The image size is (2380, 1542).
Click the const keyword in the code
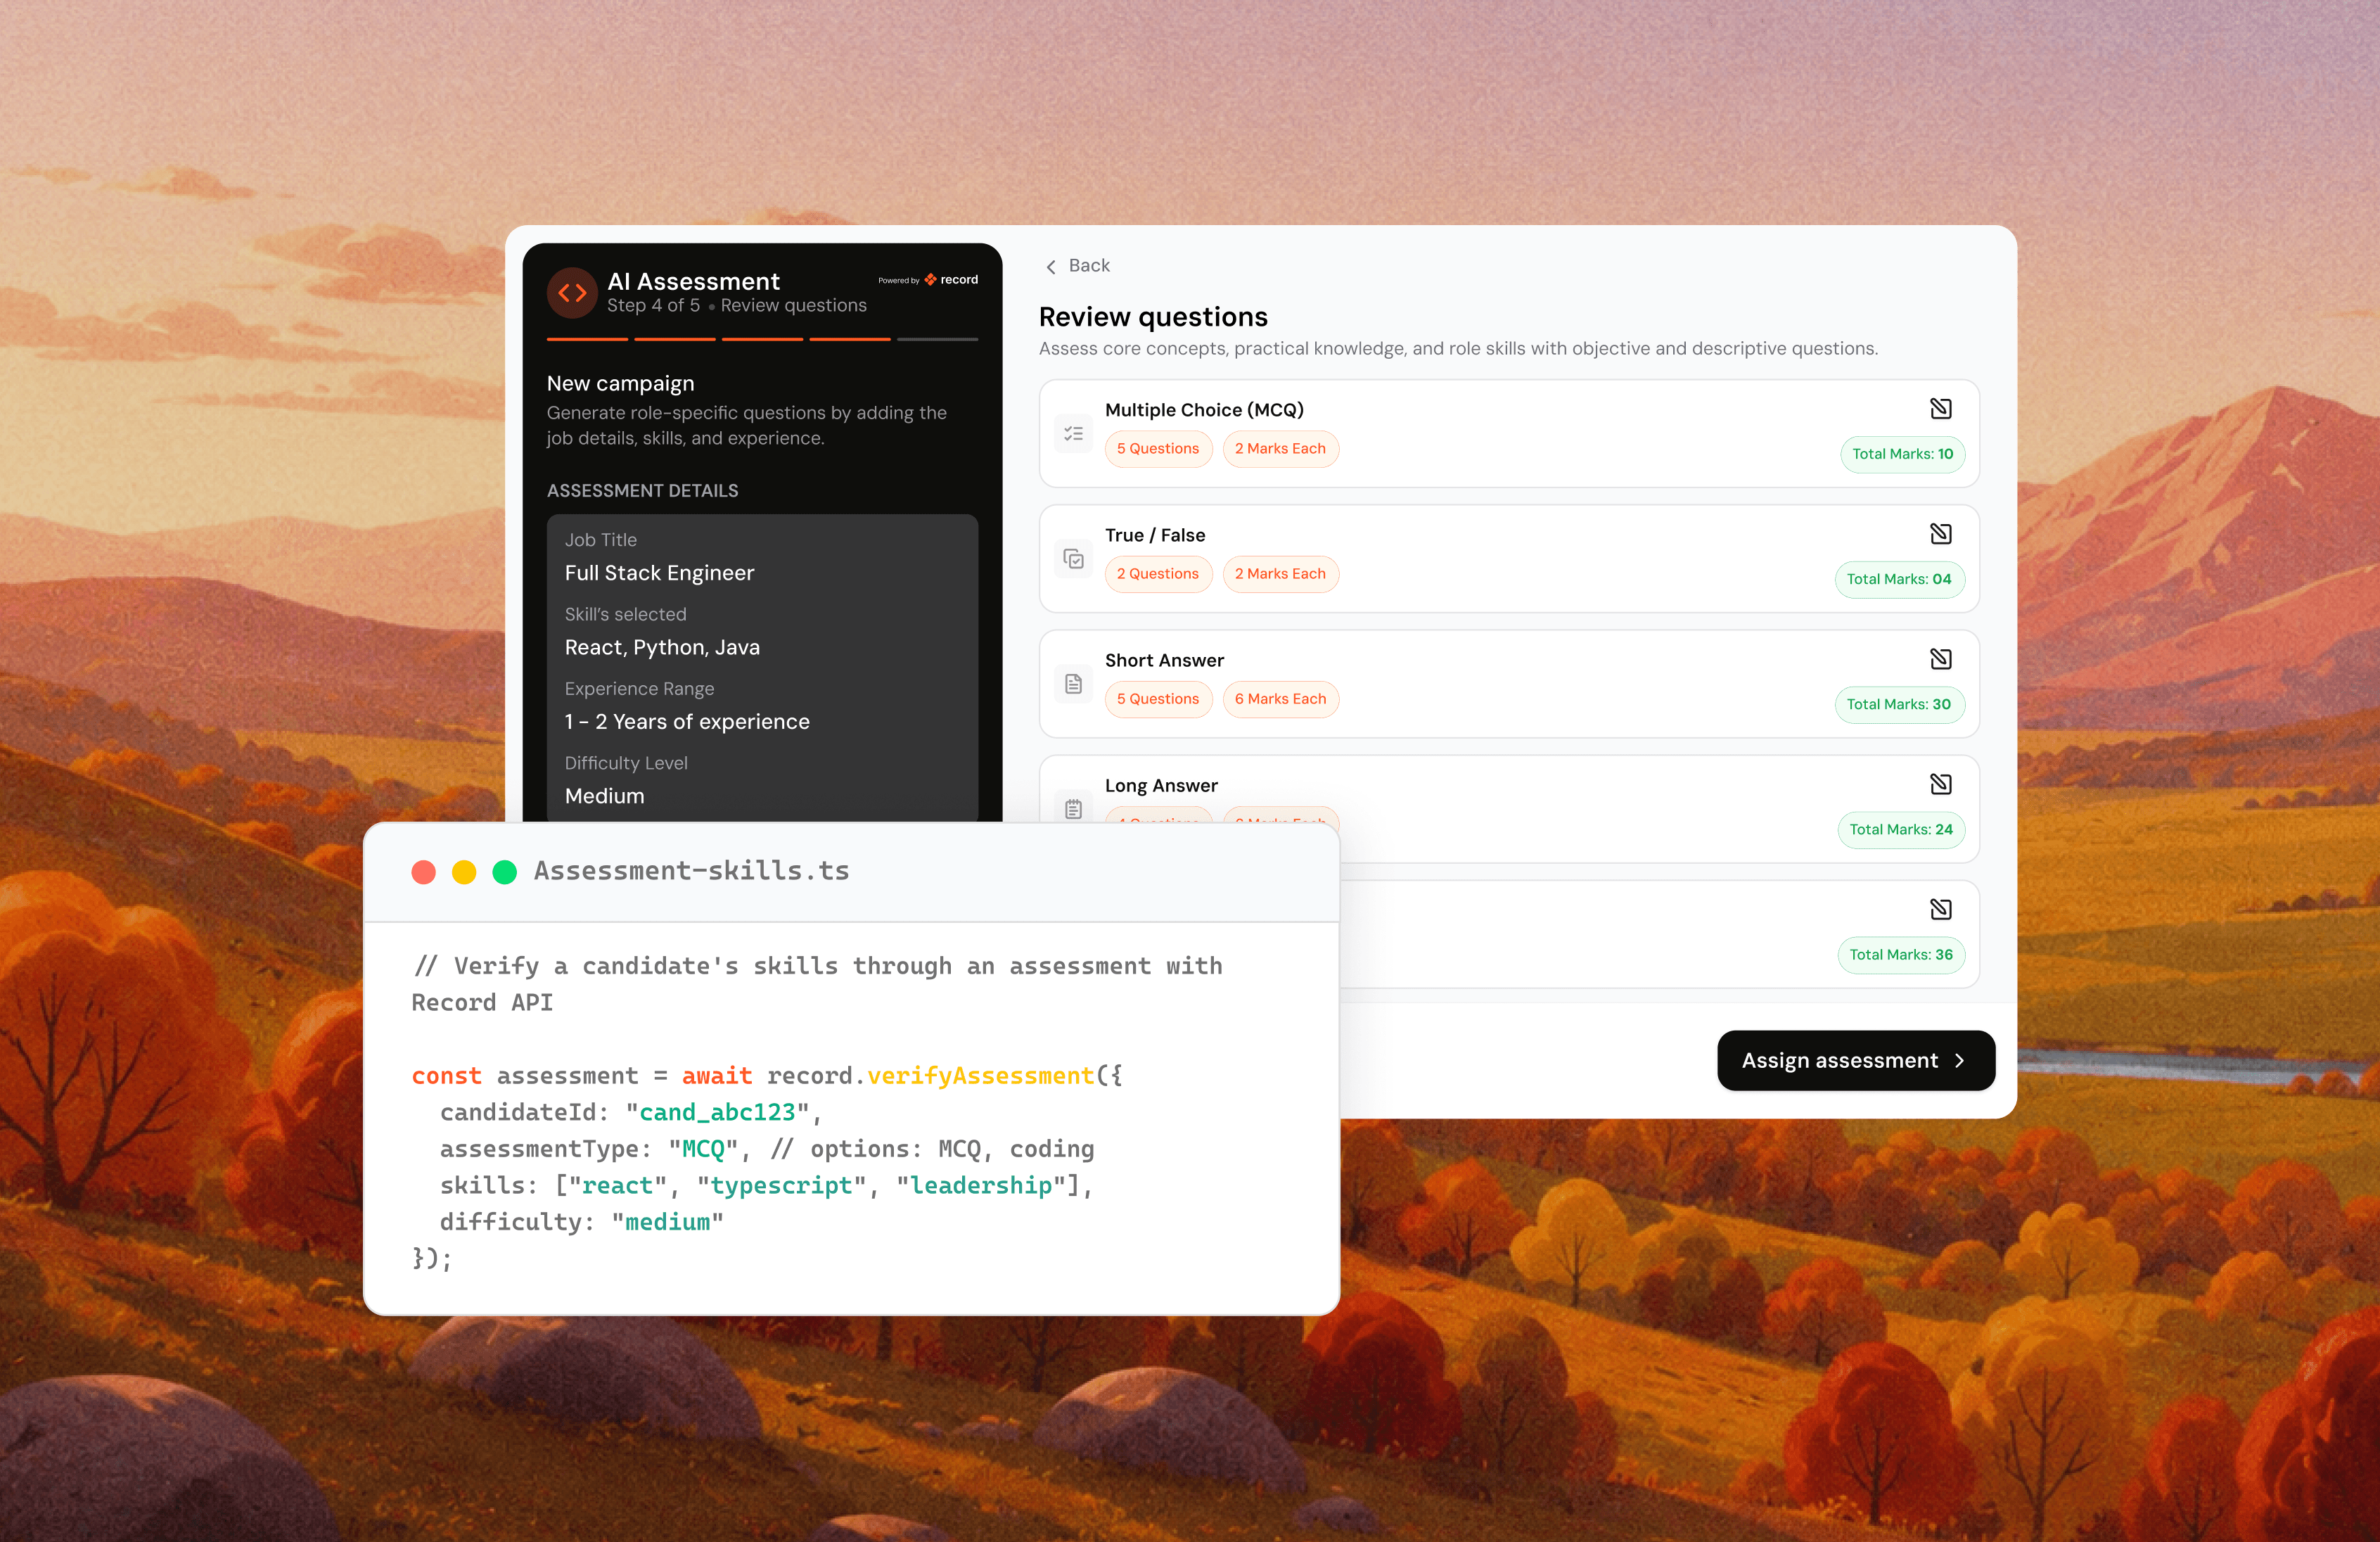coord(447,1076)
